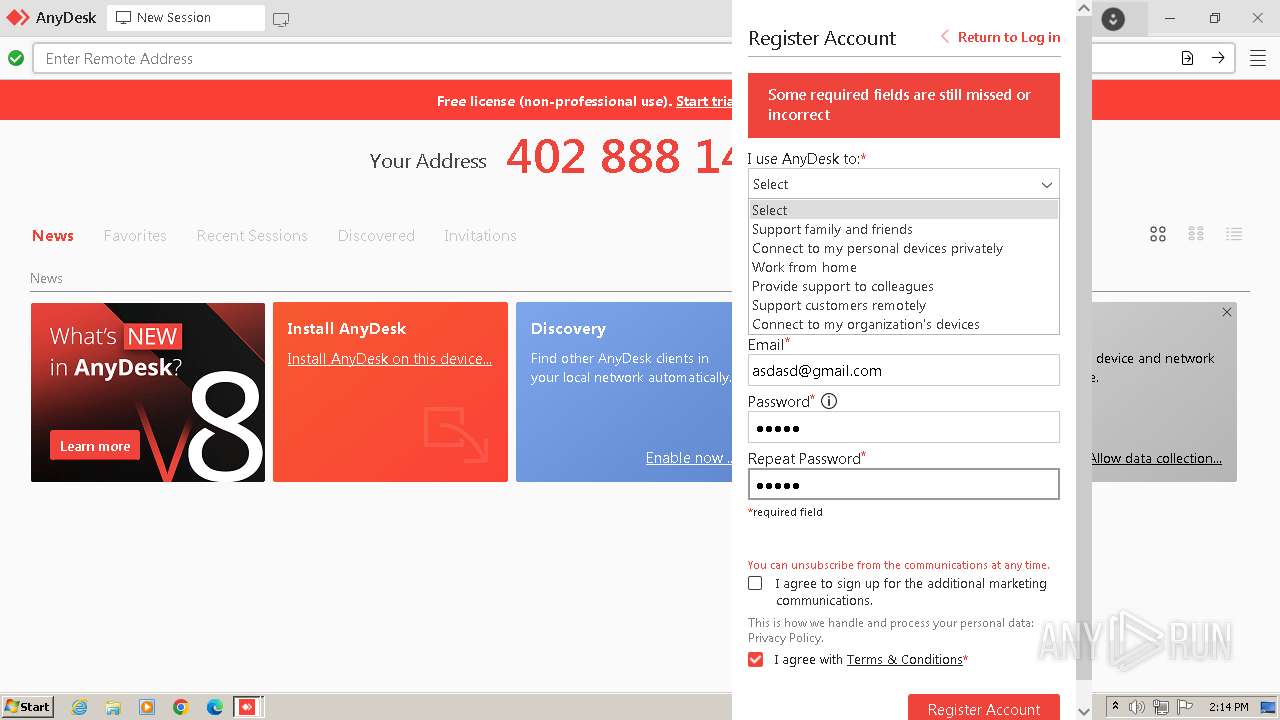This screenshot has height=720, width=1280.
Task: Click the dark round dropdown icon in title bar
Action: click(1113, 18)
